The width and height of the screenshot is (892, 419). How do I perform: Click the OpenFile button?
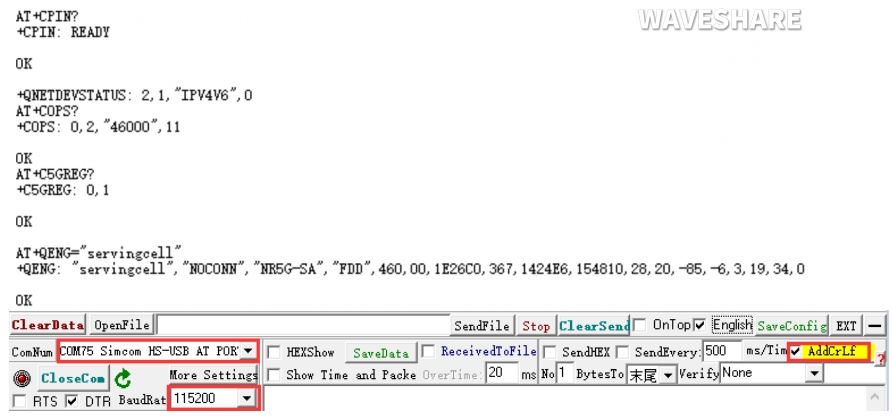pos(122,326)
